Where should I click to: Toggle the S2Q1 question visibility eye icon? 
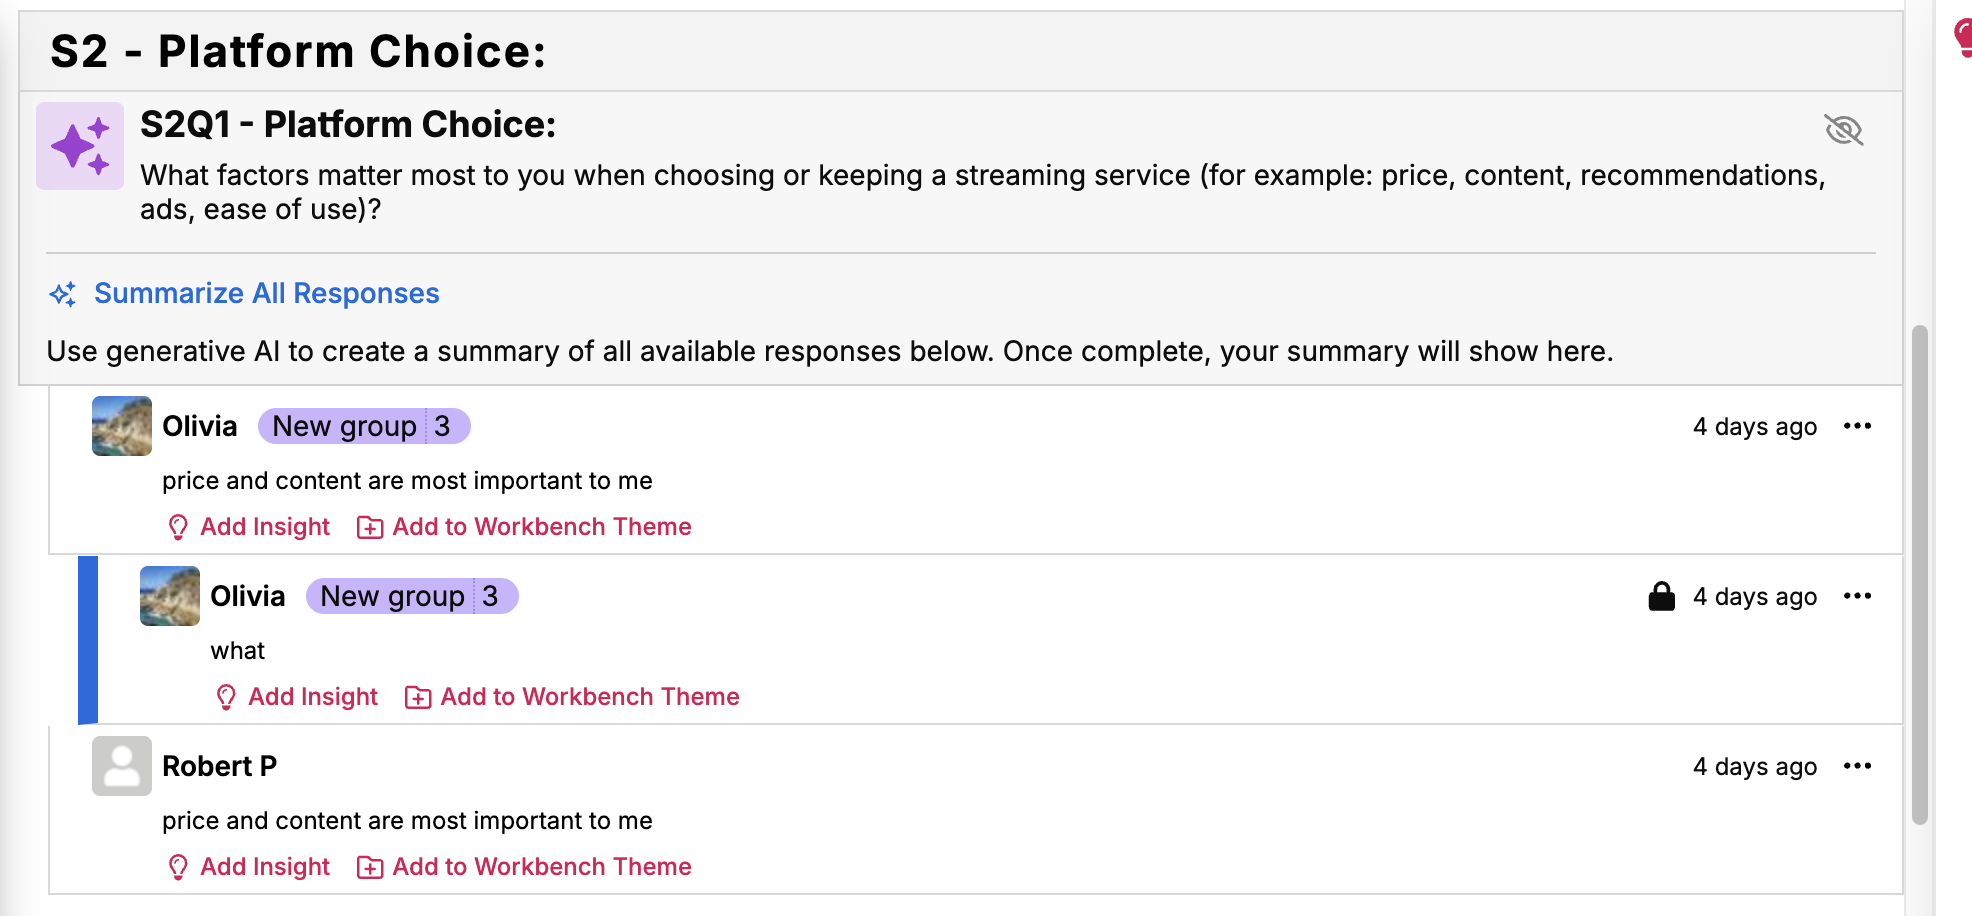click(1843, 130)
